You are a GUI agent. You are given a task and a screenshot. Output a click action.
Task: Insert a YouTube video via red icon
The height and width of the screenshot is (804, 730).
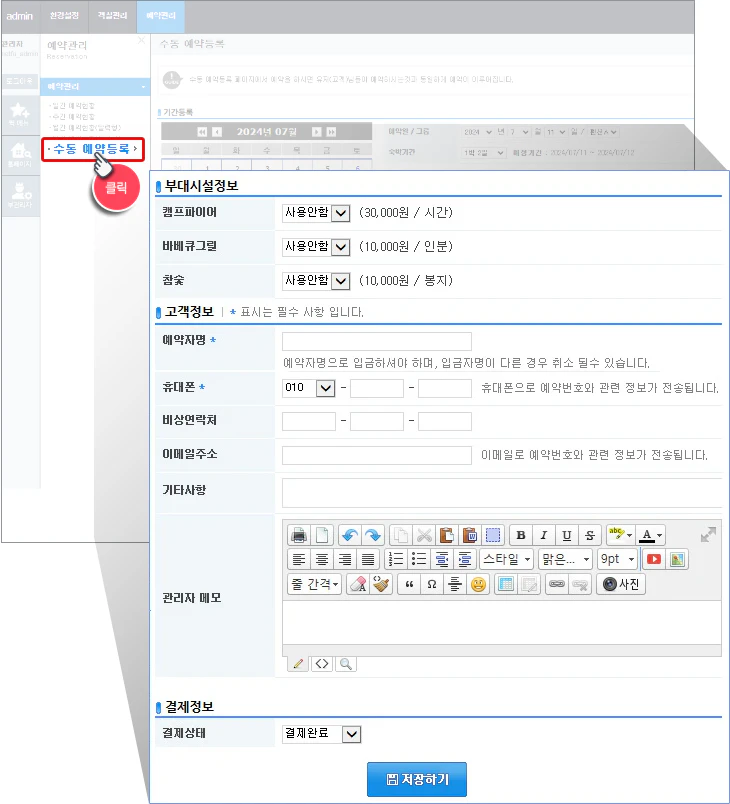[654, 559]
